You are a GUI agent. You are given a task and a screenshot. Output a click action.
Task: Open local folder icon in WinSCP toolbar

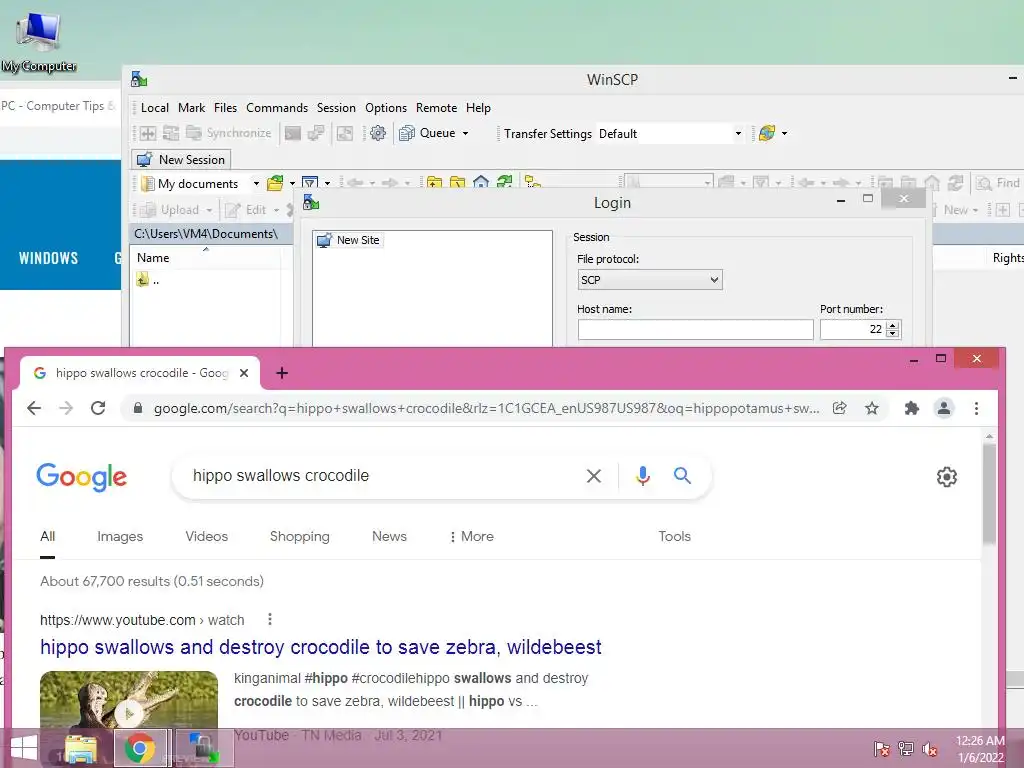(276, 184)
